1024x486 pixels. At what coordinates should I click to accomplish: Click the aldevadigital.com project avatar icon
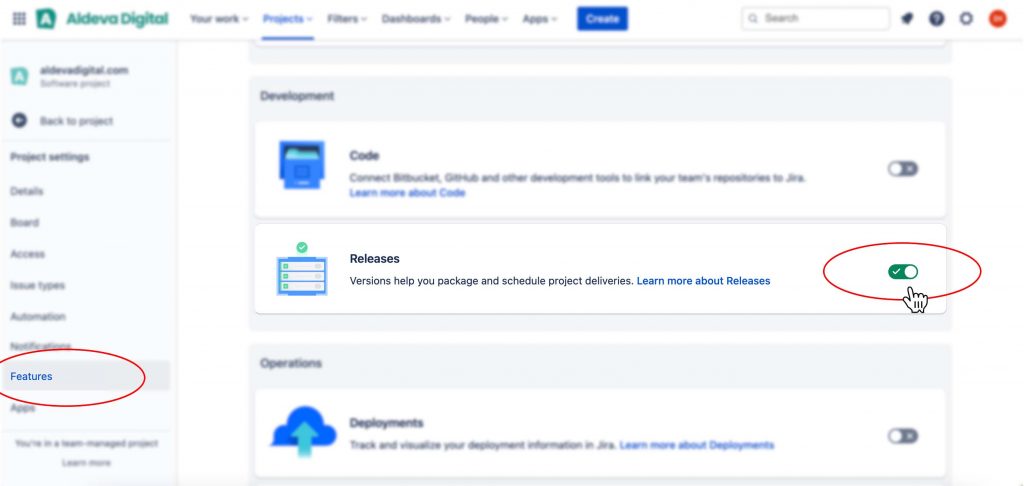click(x=20, y=76)
